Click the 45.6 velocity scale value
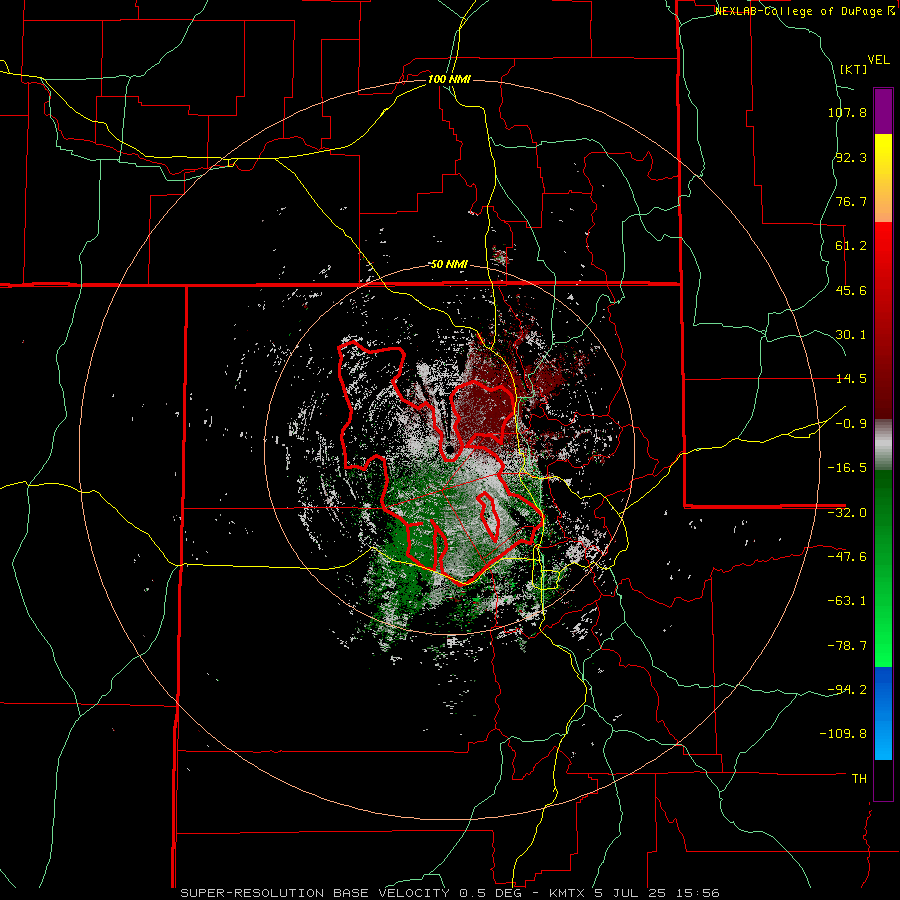The image size is (900, 900). pos(851,290)
